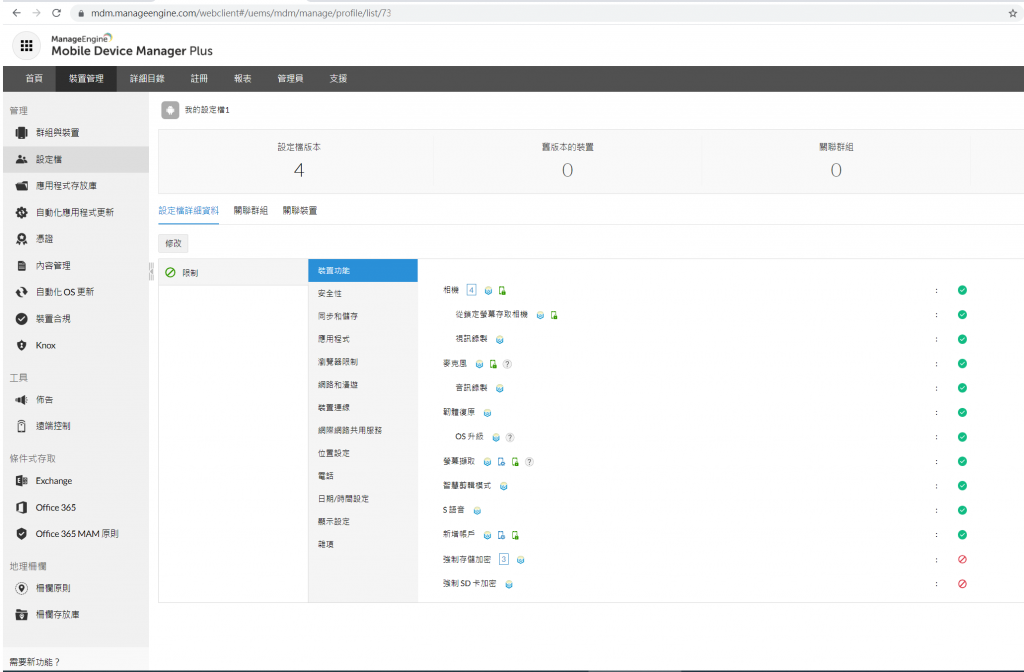Click the green status check for 相機

962,290
